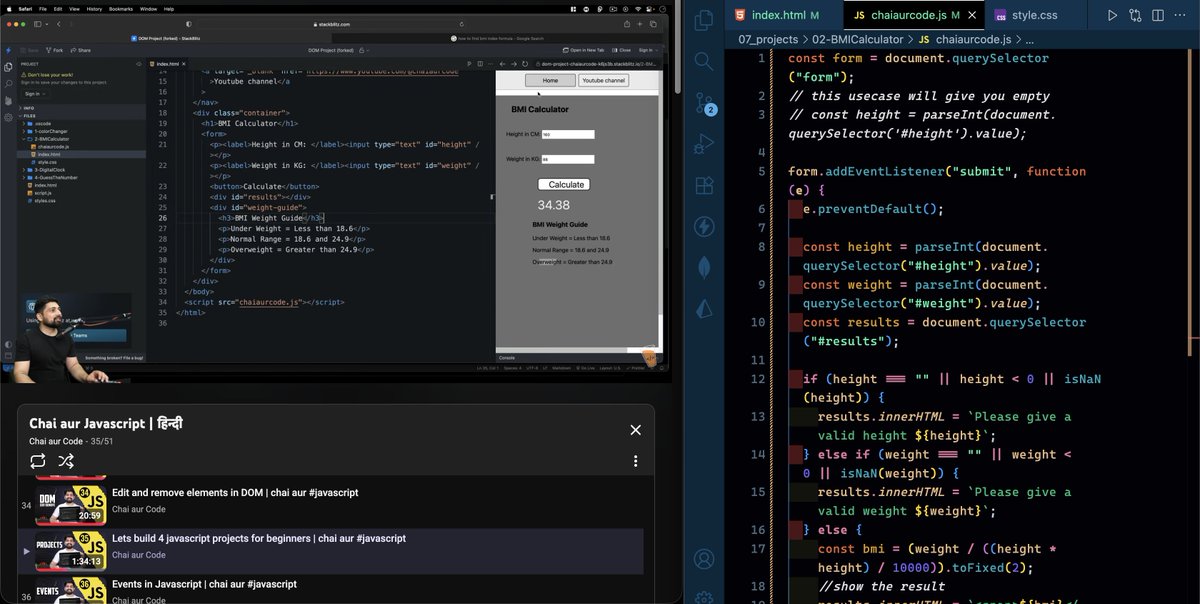Close the chaiaurcode.js tab in VS Code
Image resolution: width=1200 pixels, height=604 pixels.
[972, 16]
